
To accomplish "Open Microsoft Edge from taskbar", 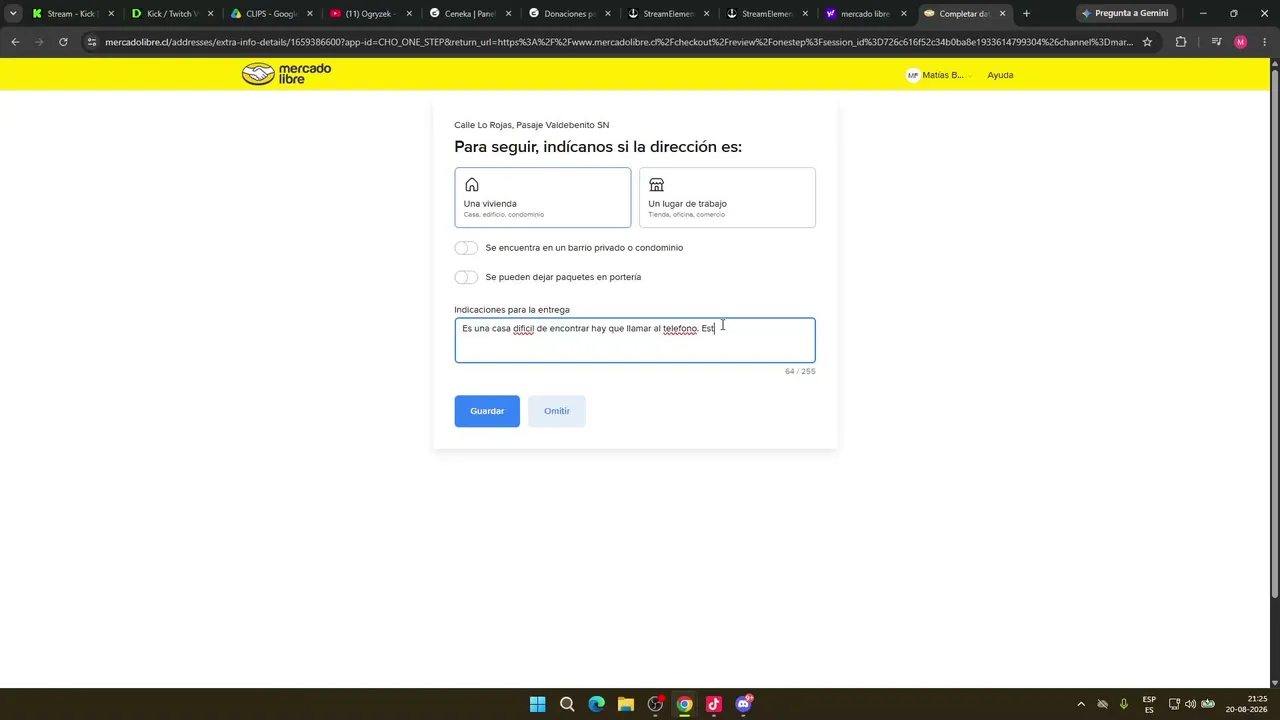I will click(x=596, y=704).
